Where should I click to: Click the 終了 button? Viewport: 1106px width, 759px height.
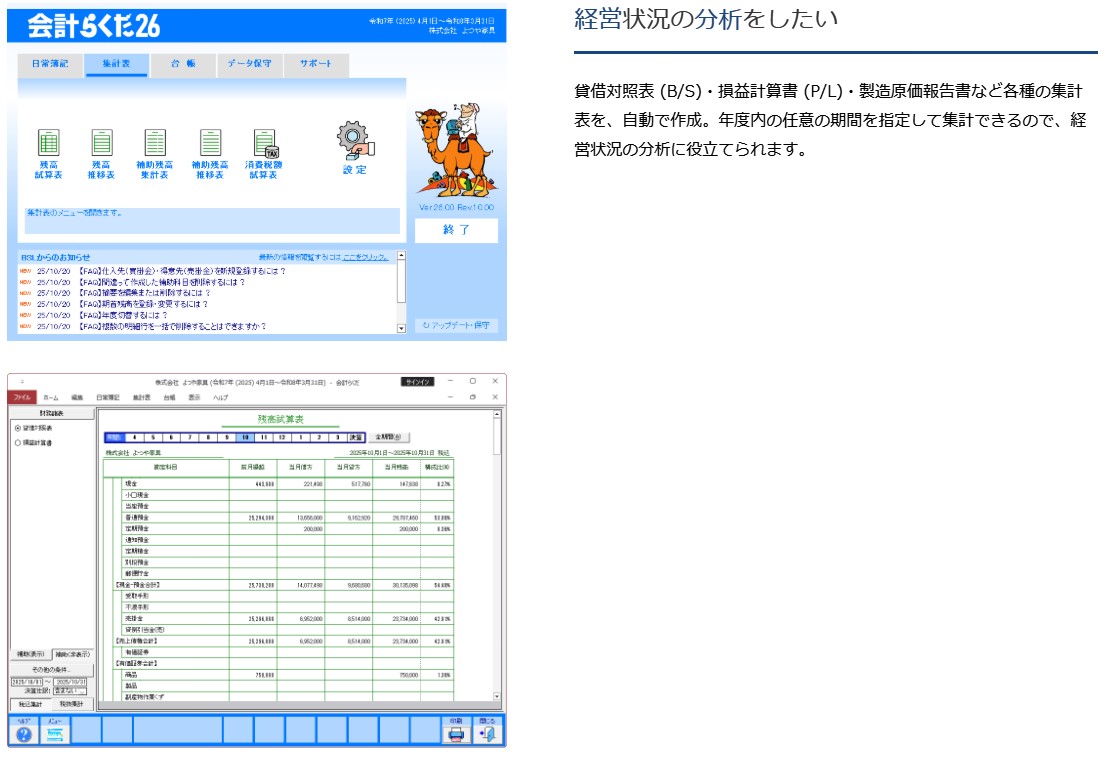pos(455,230)
